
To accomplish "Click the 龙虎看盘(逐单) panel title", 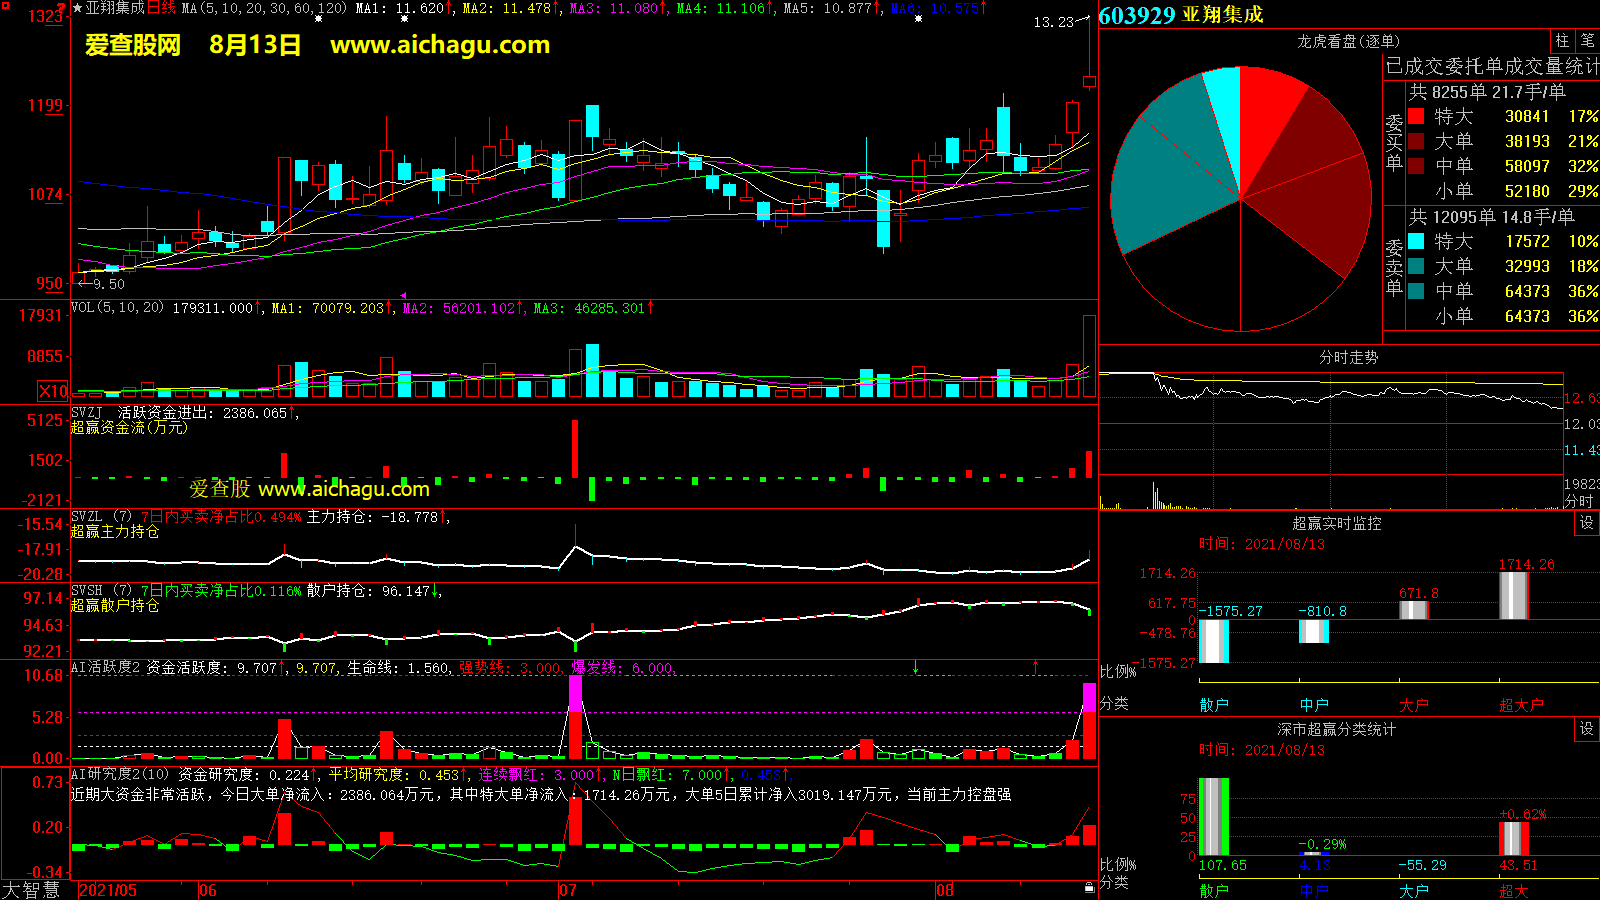I will pos(1348,41).
